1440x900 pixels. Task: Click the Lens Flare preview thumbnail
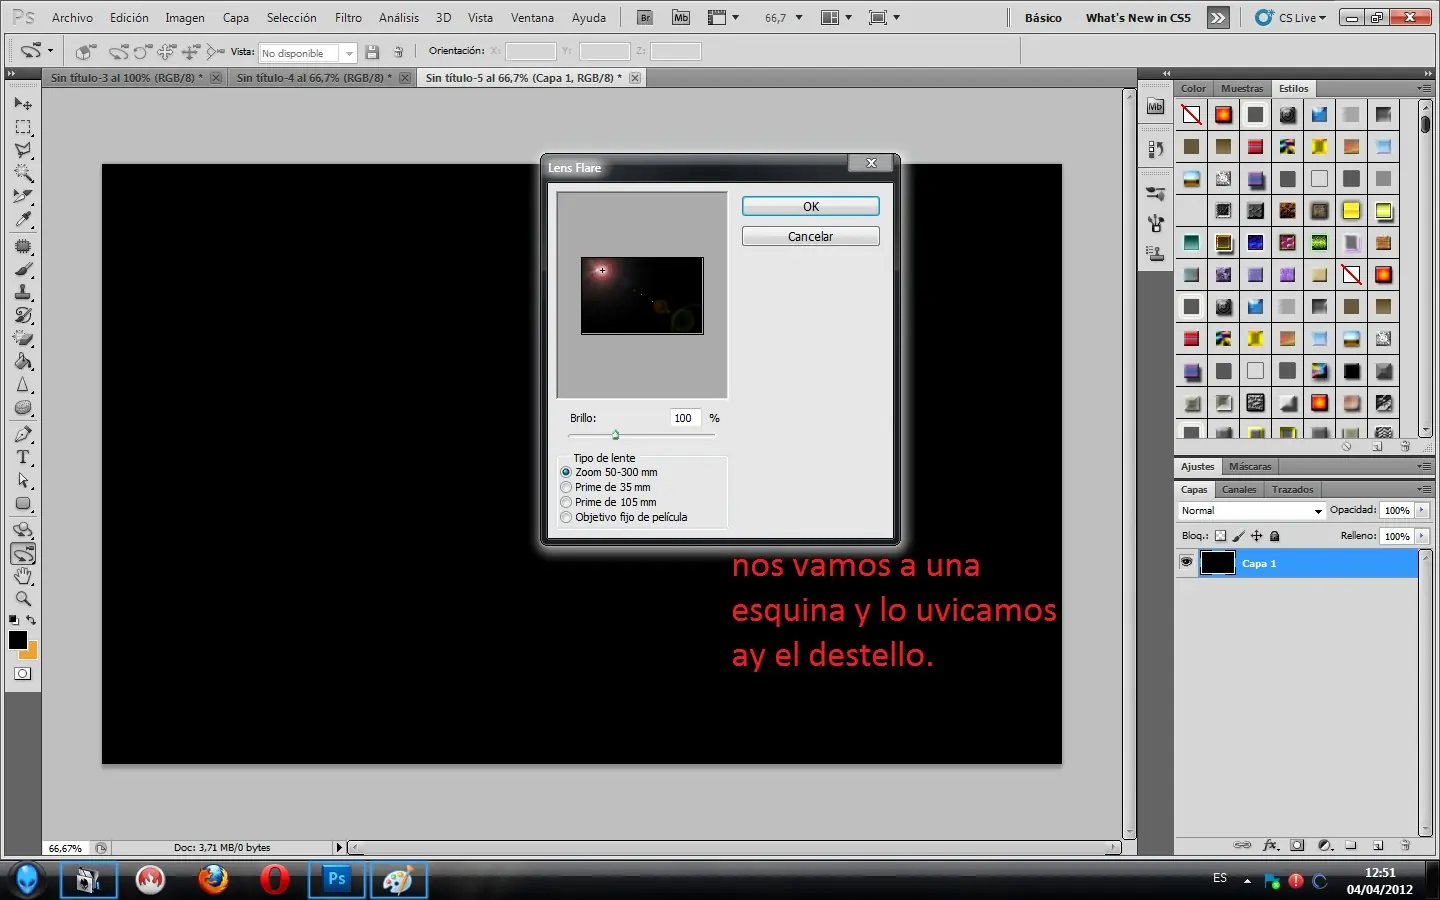(642, 295)
